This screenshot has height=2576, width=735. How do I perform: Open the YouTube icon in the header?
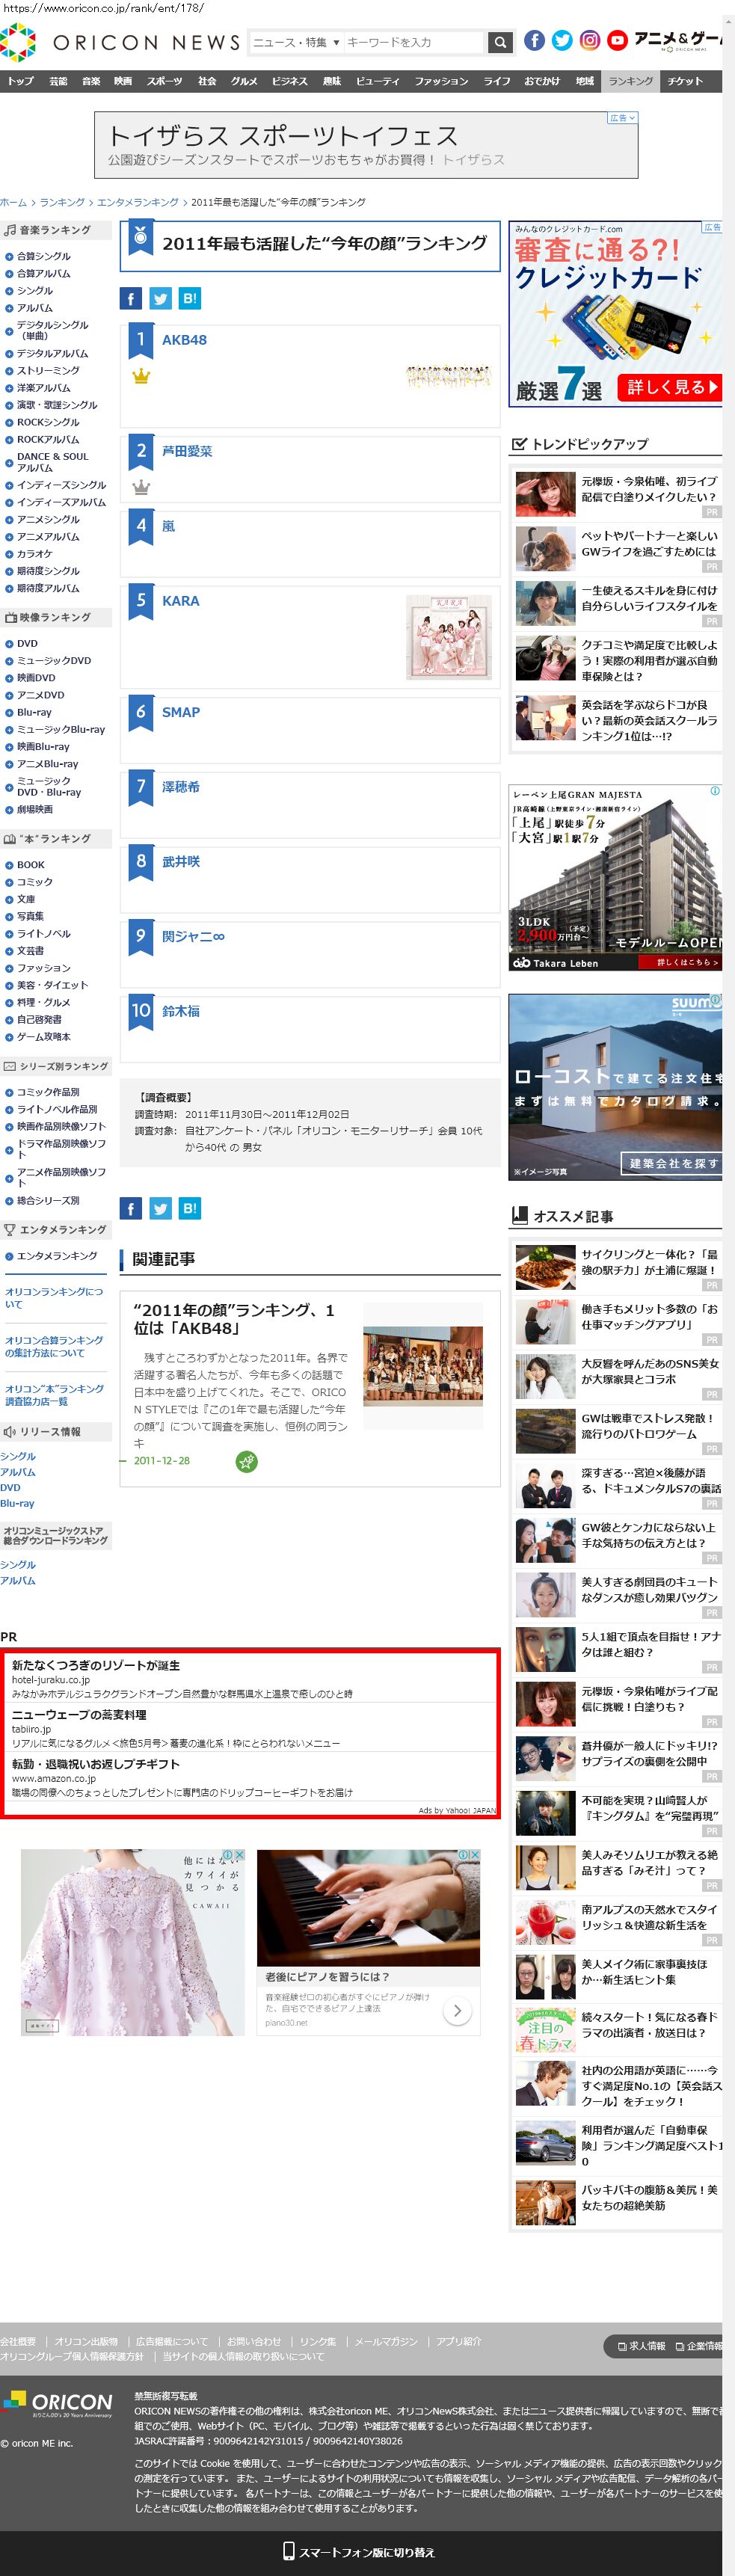click(617, 40)
